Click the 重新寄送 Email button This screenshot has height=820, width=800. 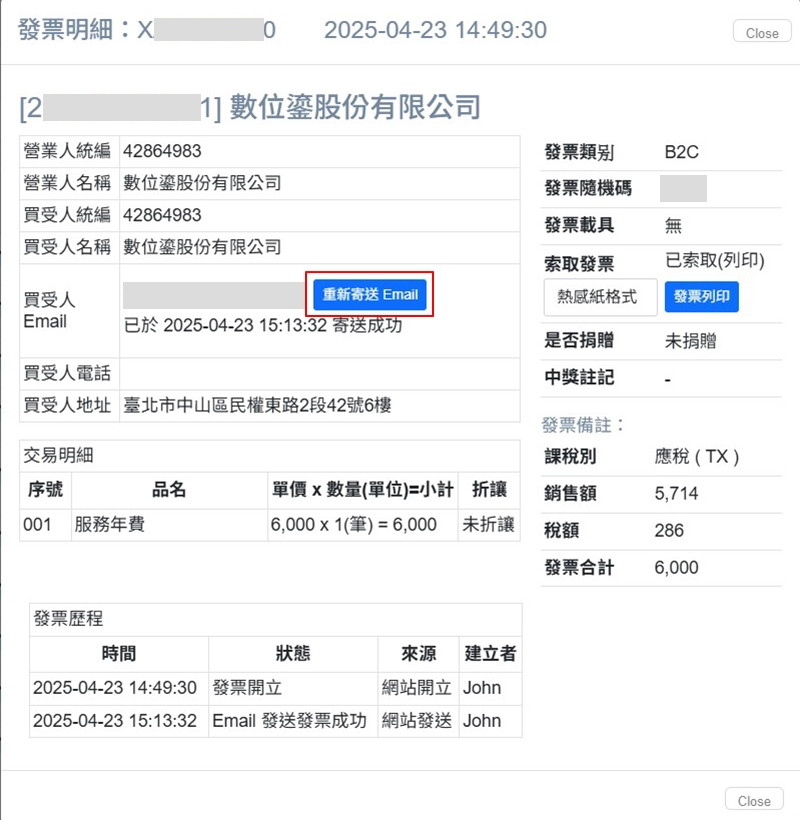[370, 295]
